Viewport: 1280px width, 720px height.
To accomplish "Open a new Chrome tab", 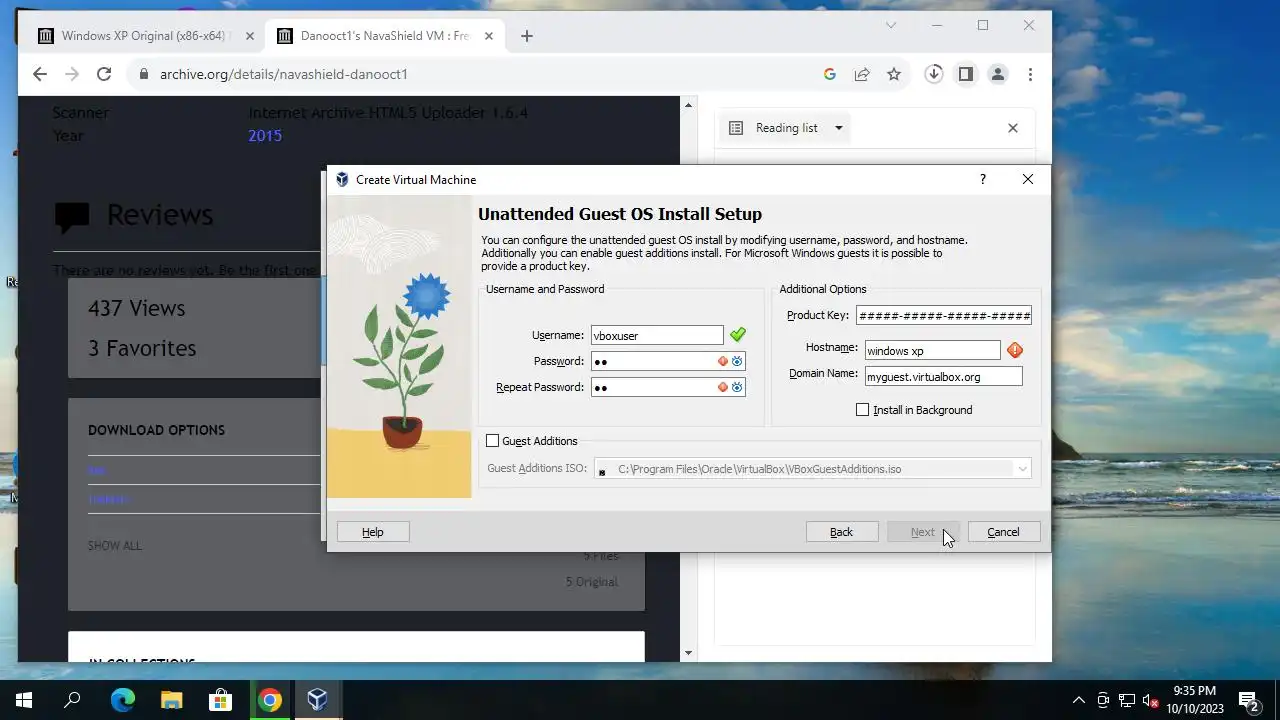I will 527,36.
